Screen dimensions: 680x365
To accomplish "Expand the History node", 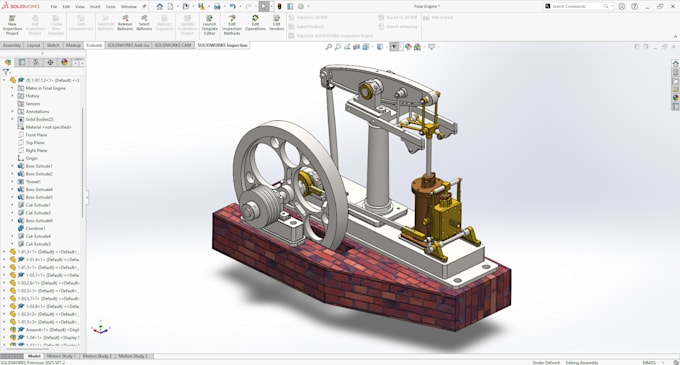I will click(12, 96).
